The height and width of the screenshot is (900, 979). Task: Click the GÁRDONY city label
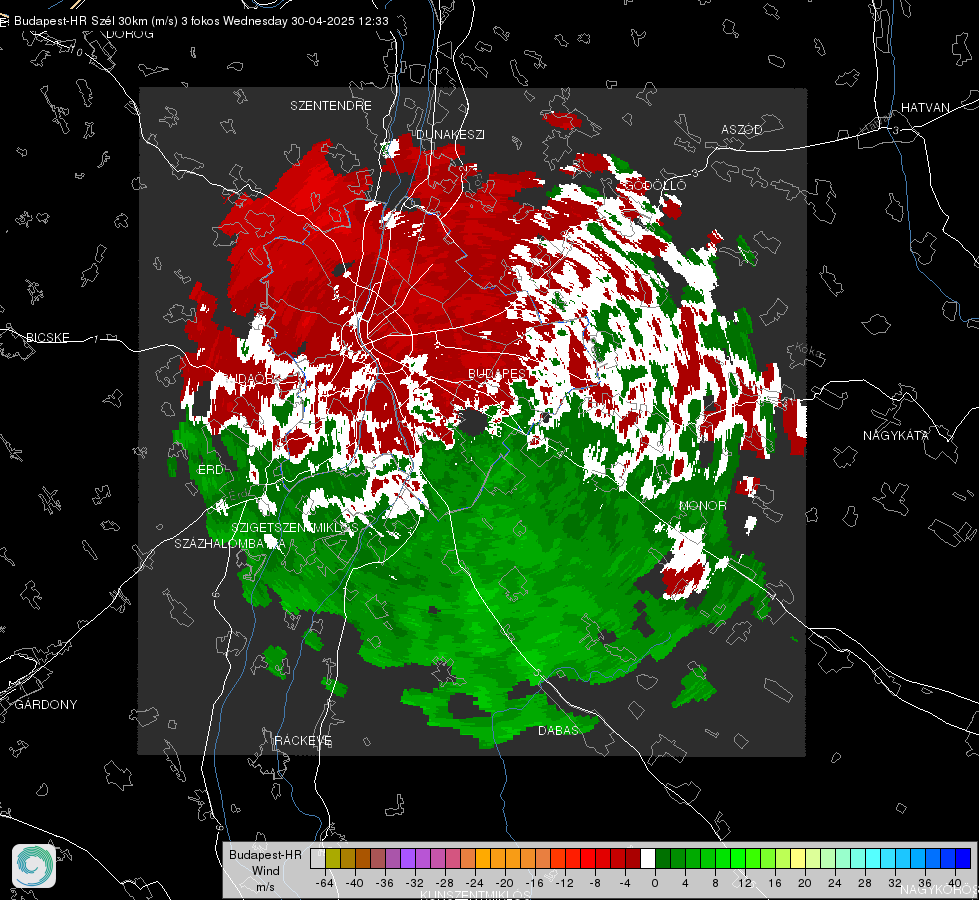(x=46, y=705)
